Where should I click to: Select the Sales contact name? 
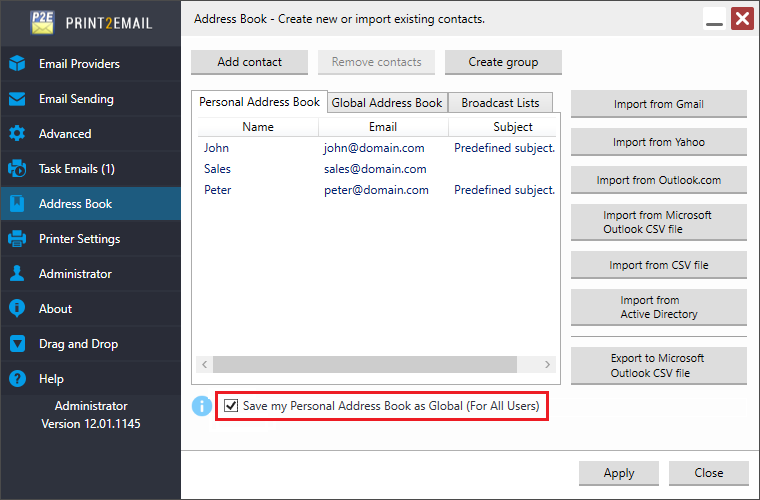pos(217,169)
